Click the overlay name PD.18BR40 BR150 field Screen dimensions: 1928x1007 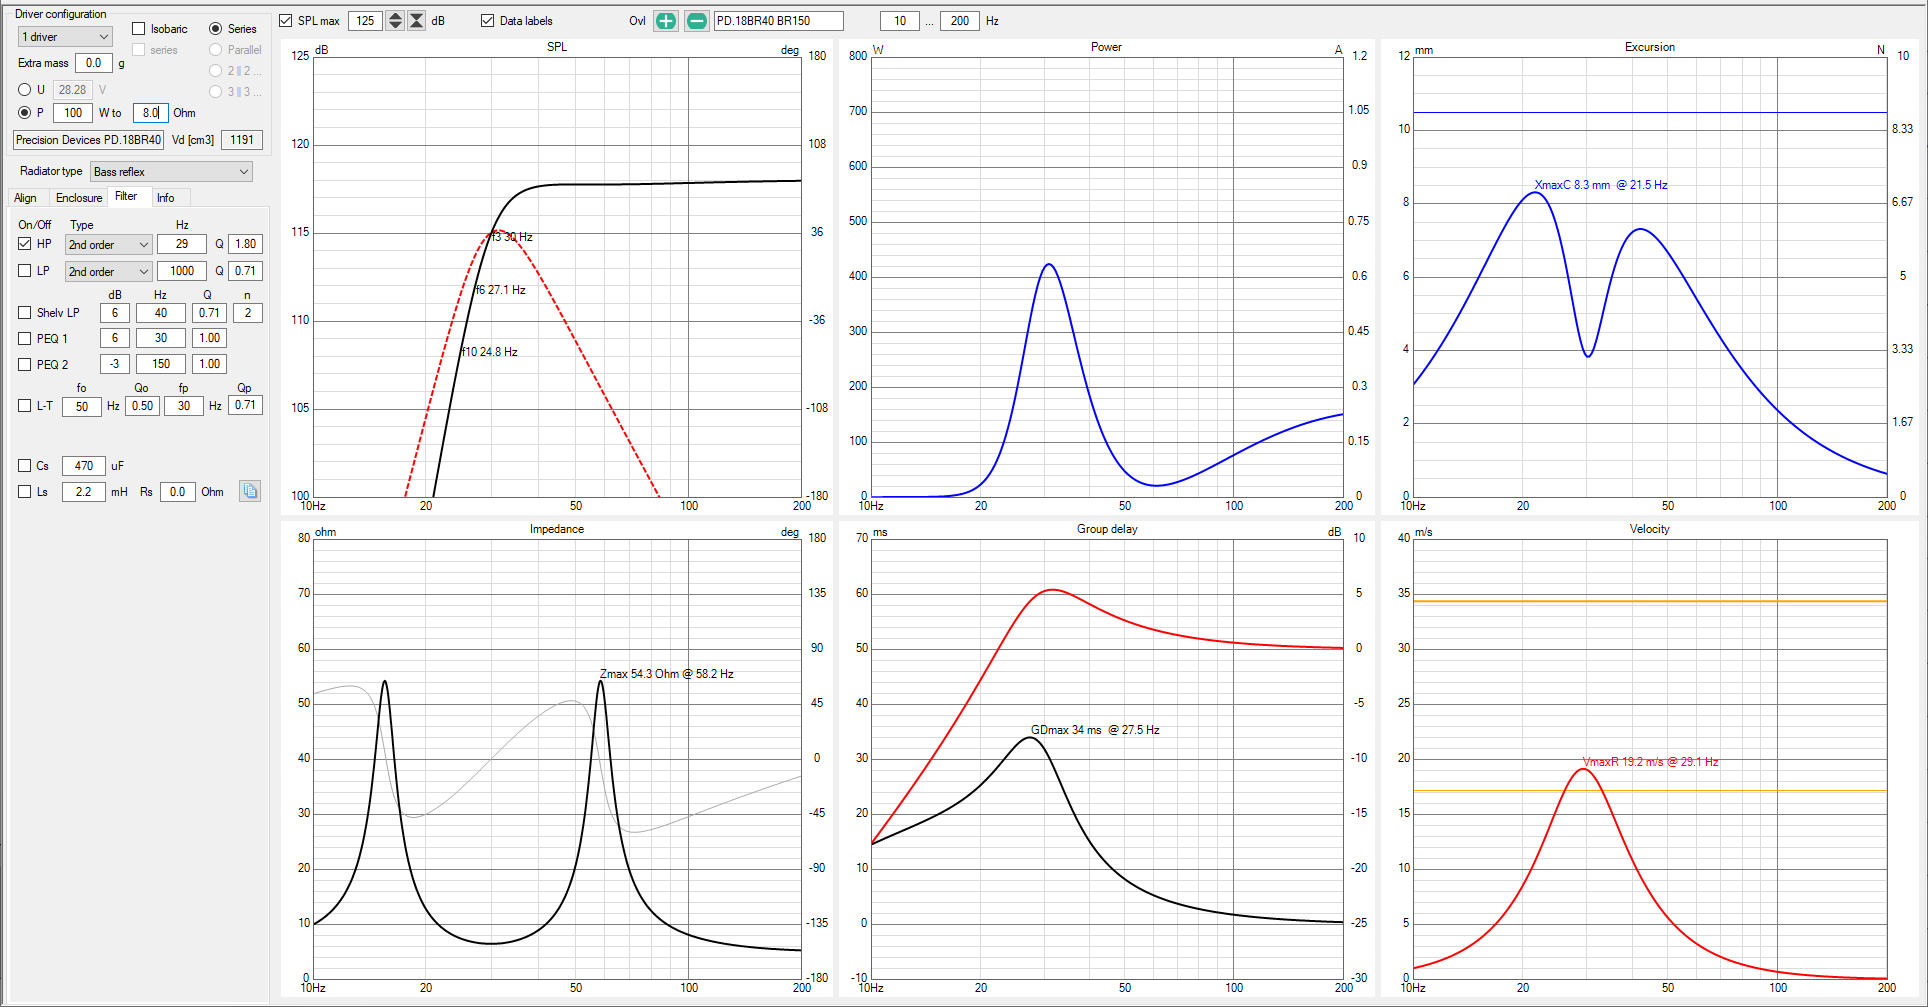click(x=778, y=21)
